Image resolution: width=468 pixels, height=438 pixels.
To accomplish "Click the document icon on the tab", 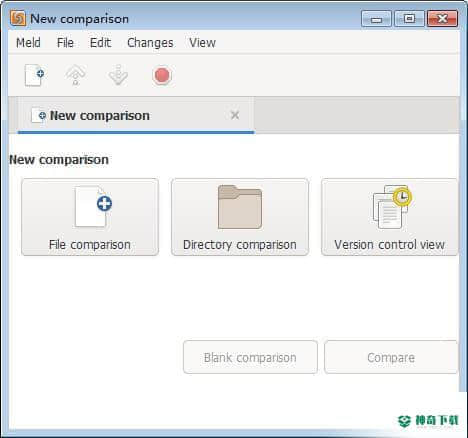I will 39,115.
